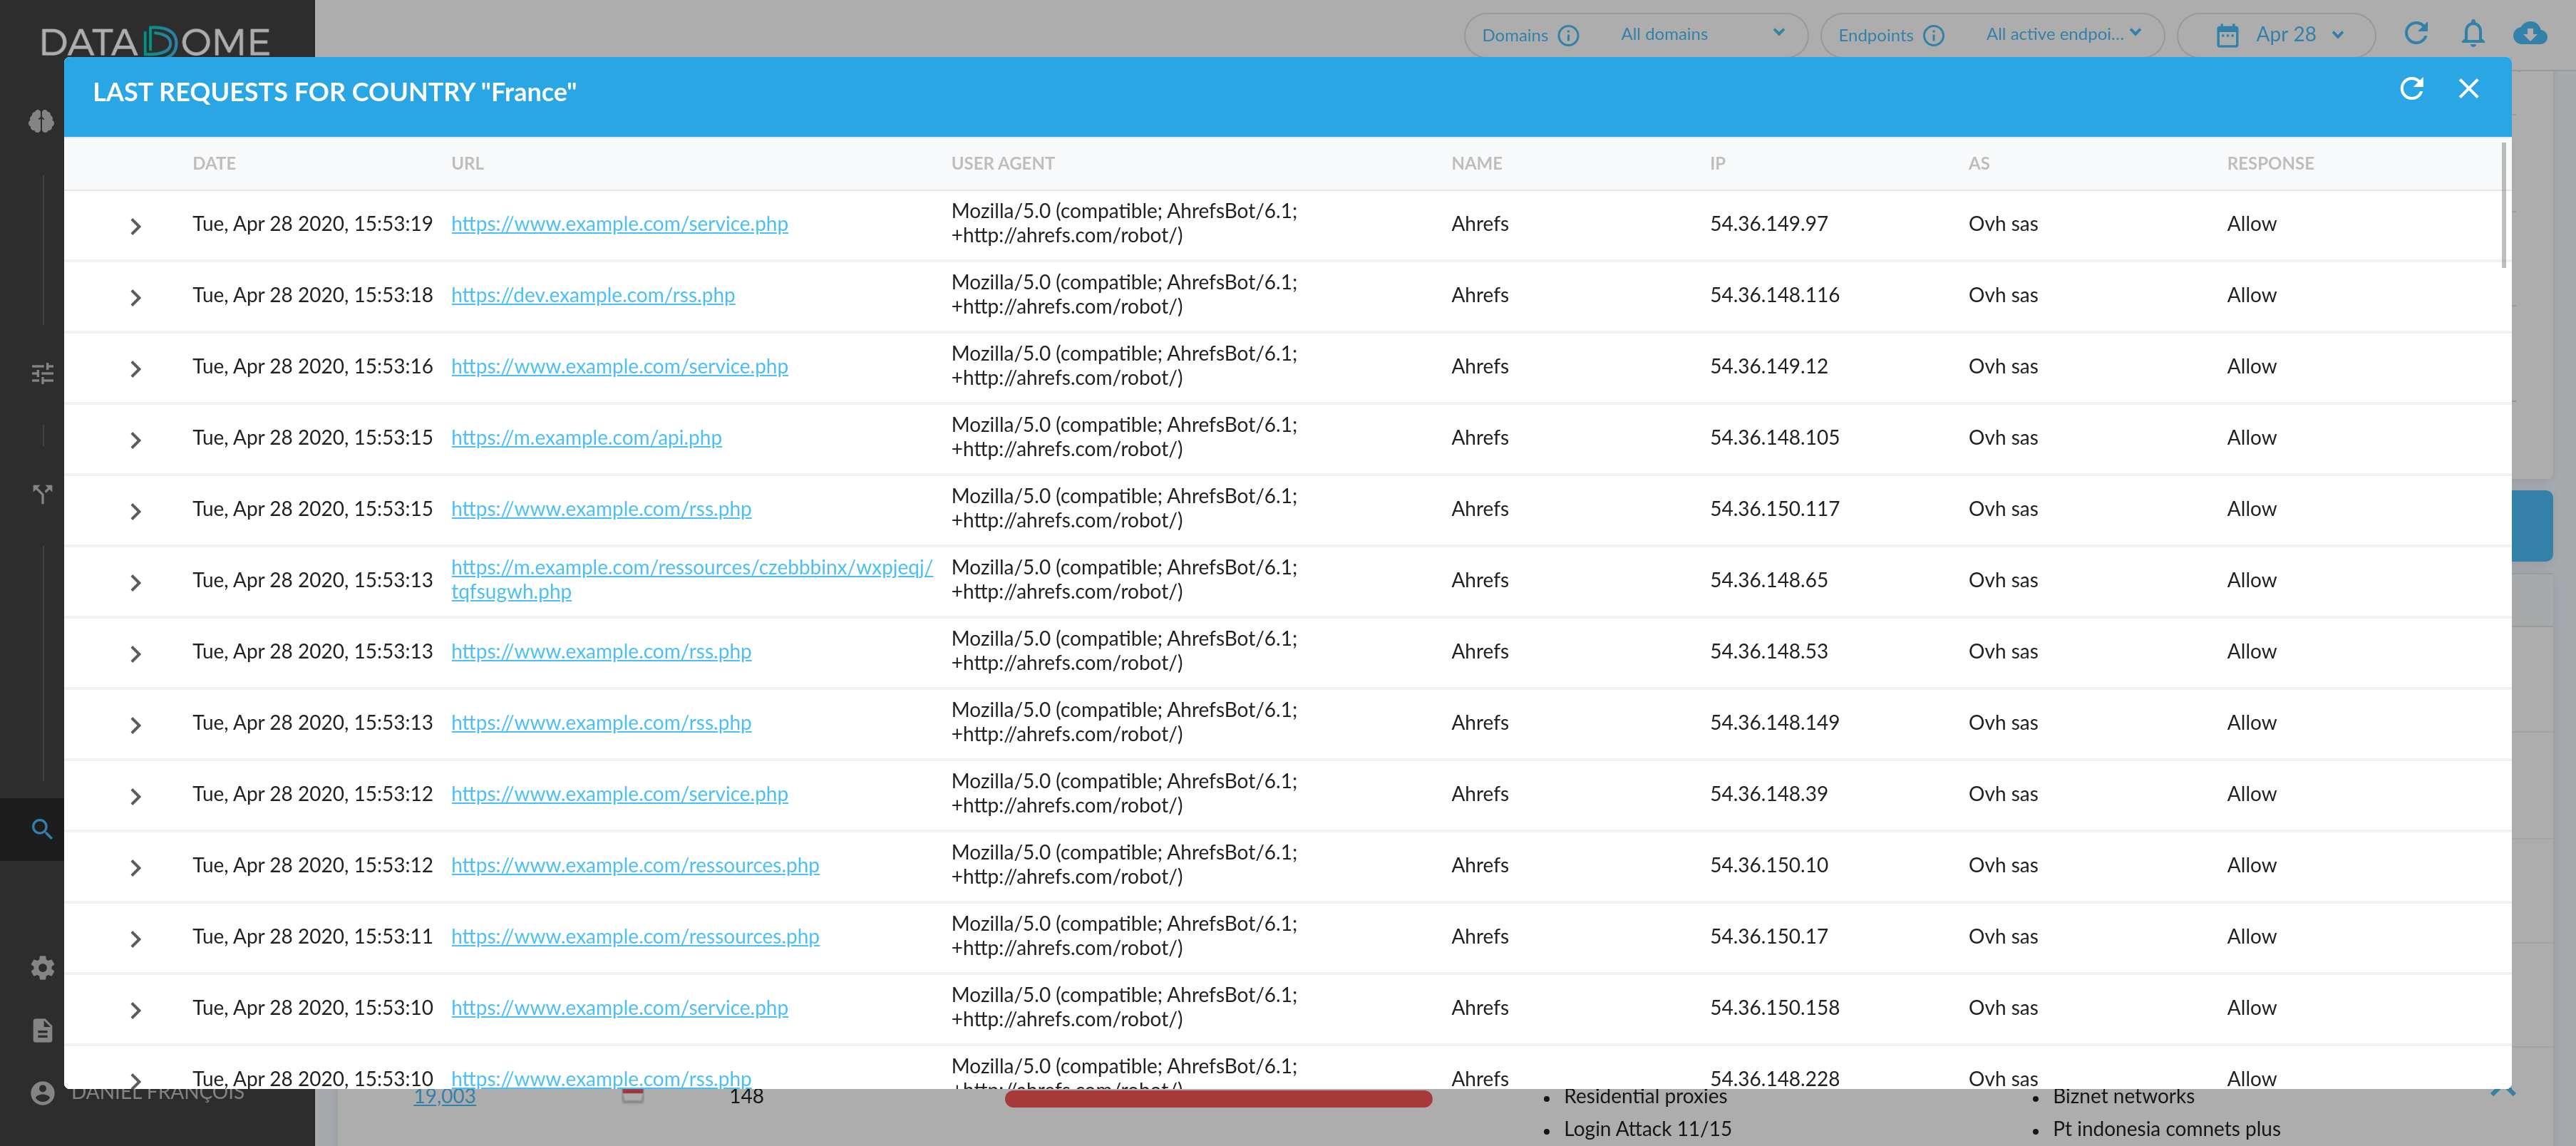Close the France requests modal
Viewport: 2576px width, 1146px height.
[x=2468, y=90]
